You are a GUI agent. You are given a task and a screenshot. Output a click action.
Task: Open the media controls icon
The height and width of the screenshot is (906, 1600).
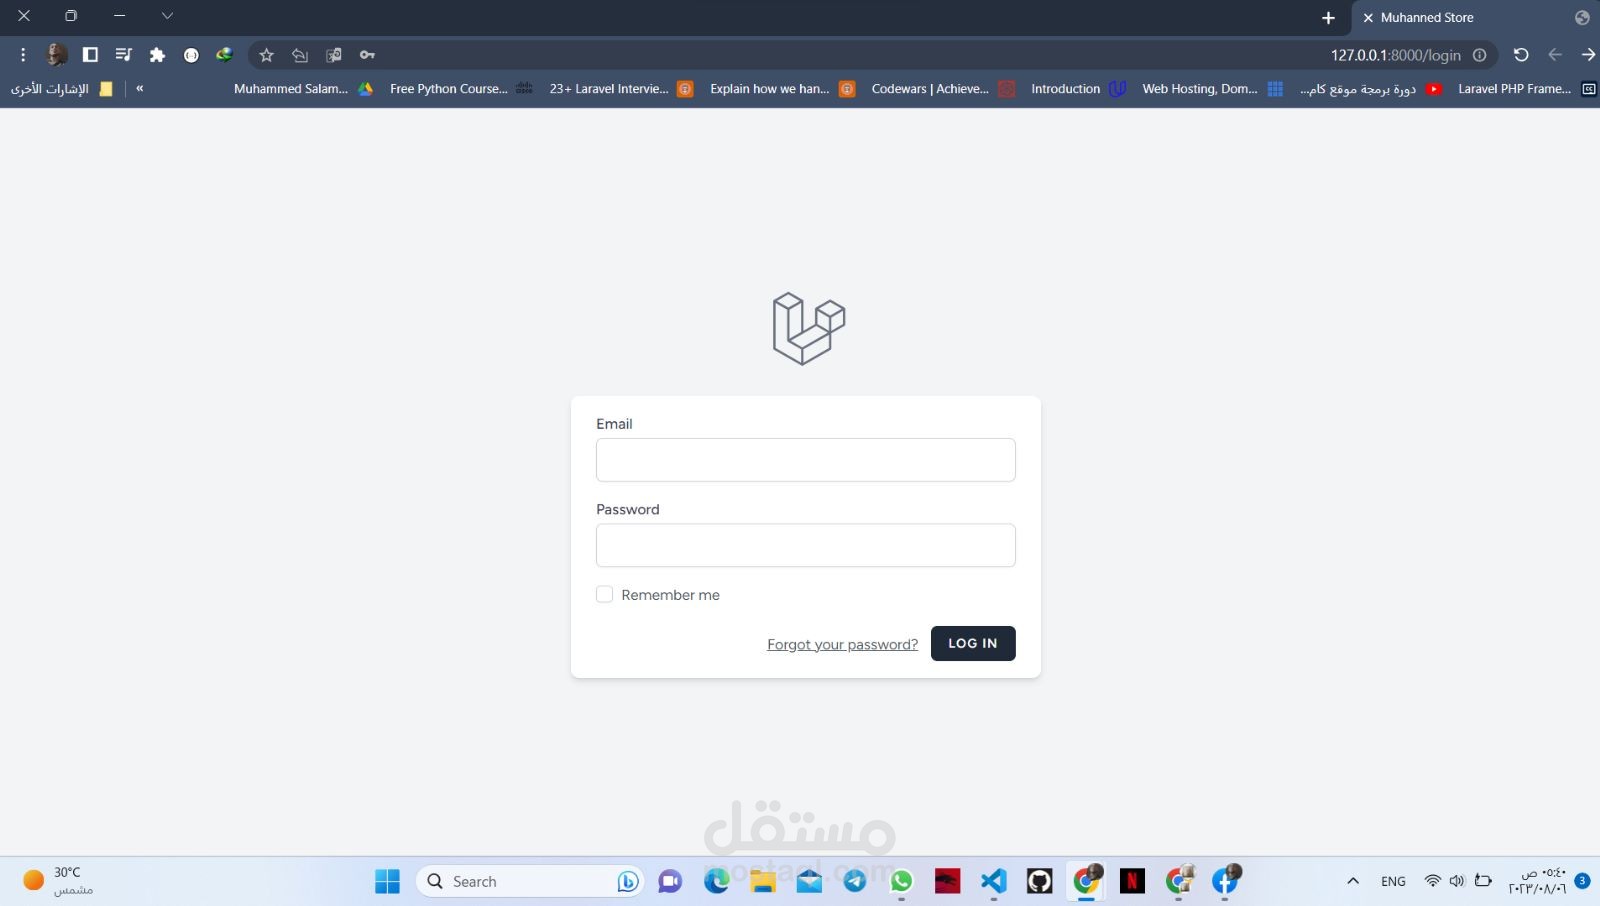[123, 55]
